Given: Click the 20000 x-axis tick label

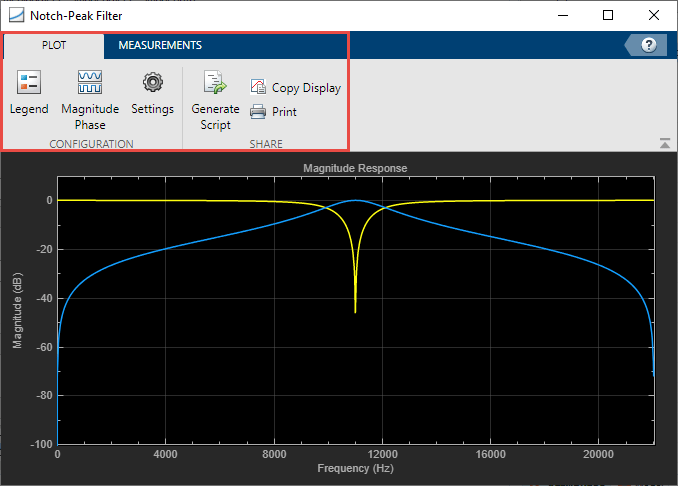Looking at the screenshot, I should coord(598,454).
